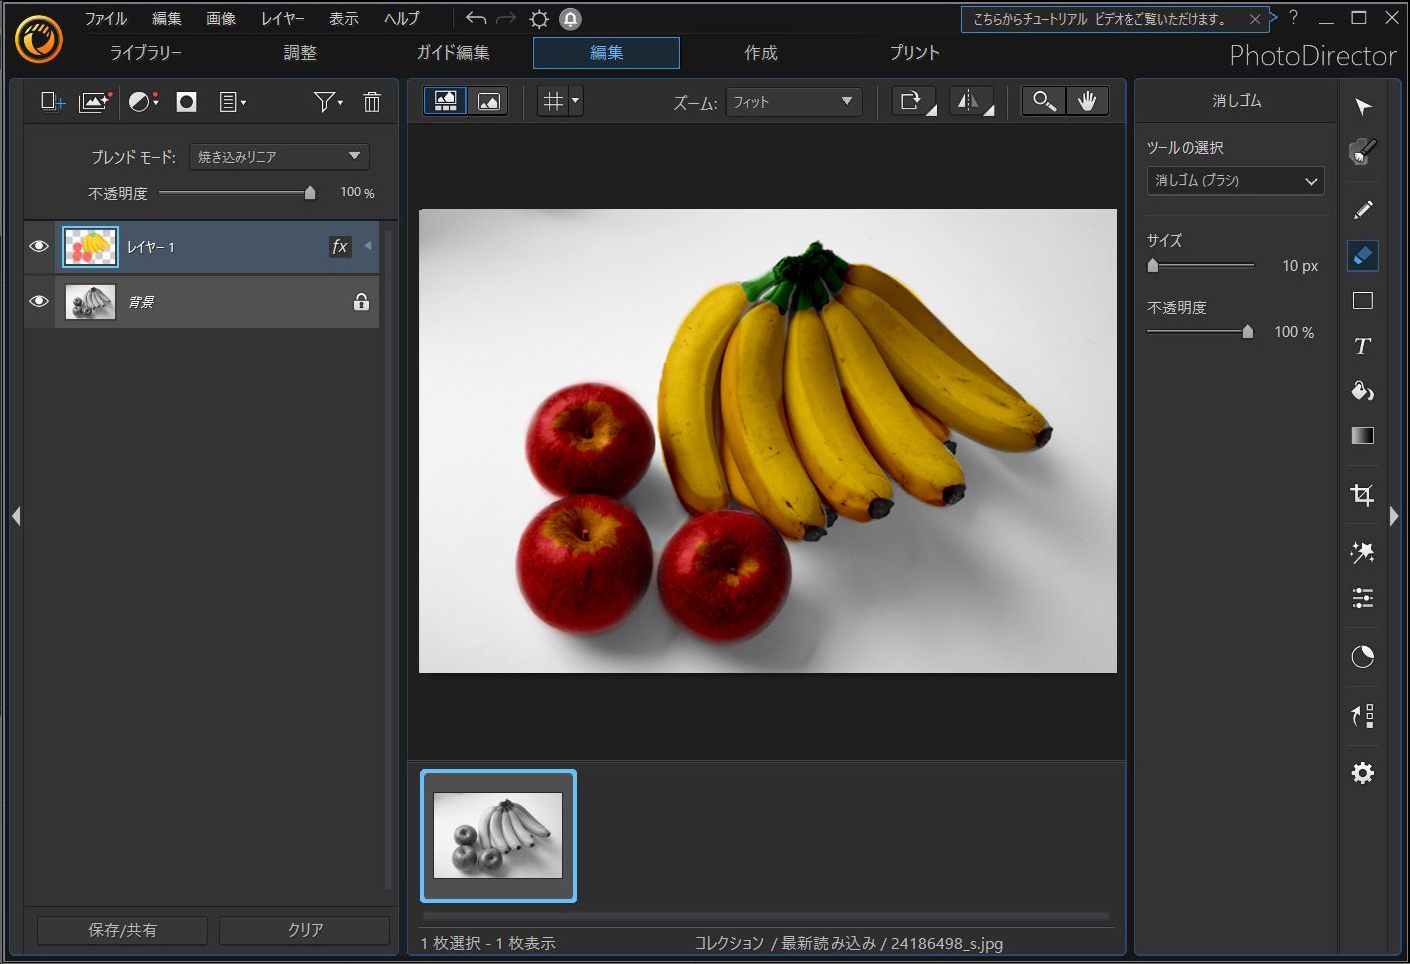Viewport: 1410px width, 964px height.
Task: Click the rotate image icon
Action: (x=914, y=101)
